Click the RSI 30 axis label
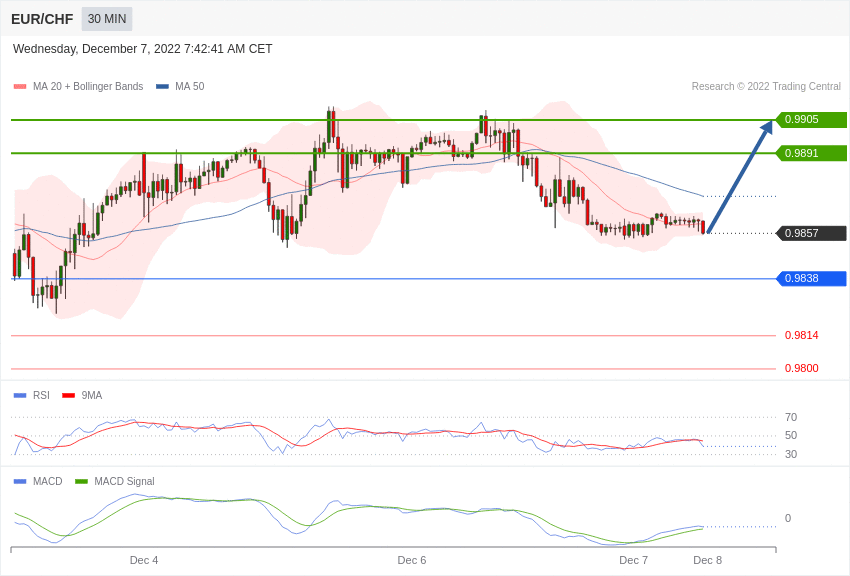The image size is (850, 576). click(x=791, y=454)
